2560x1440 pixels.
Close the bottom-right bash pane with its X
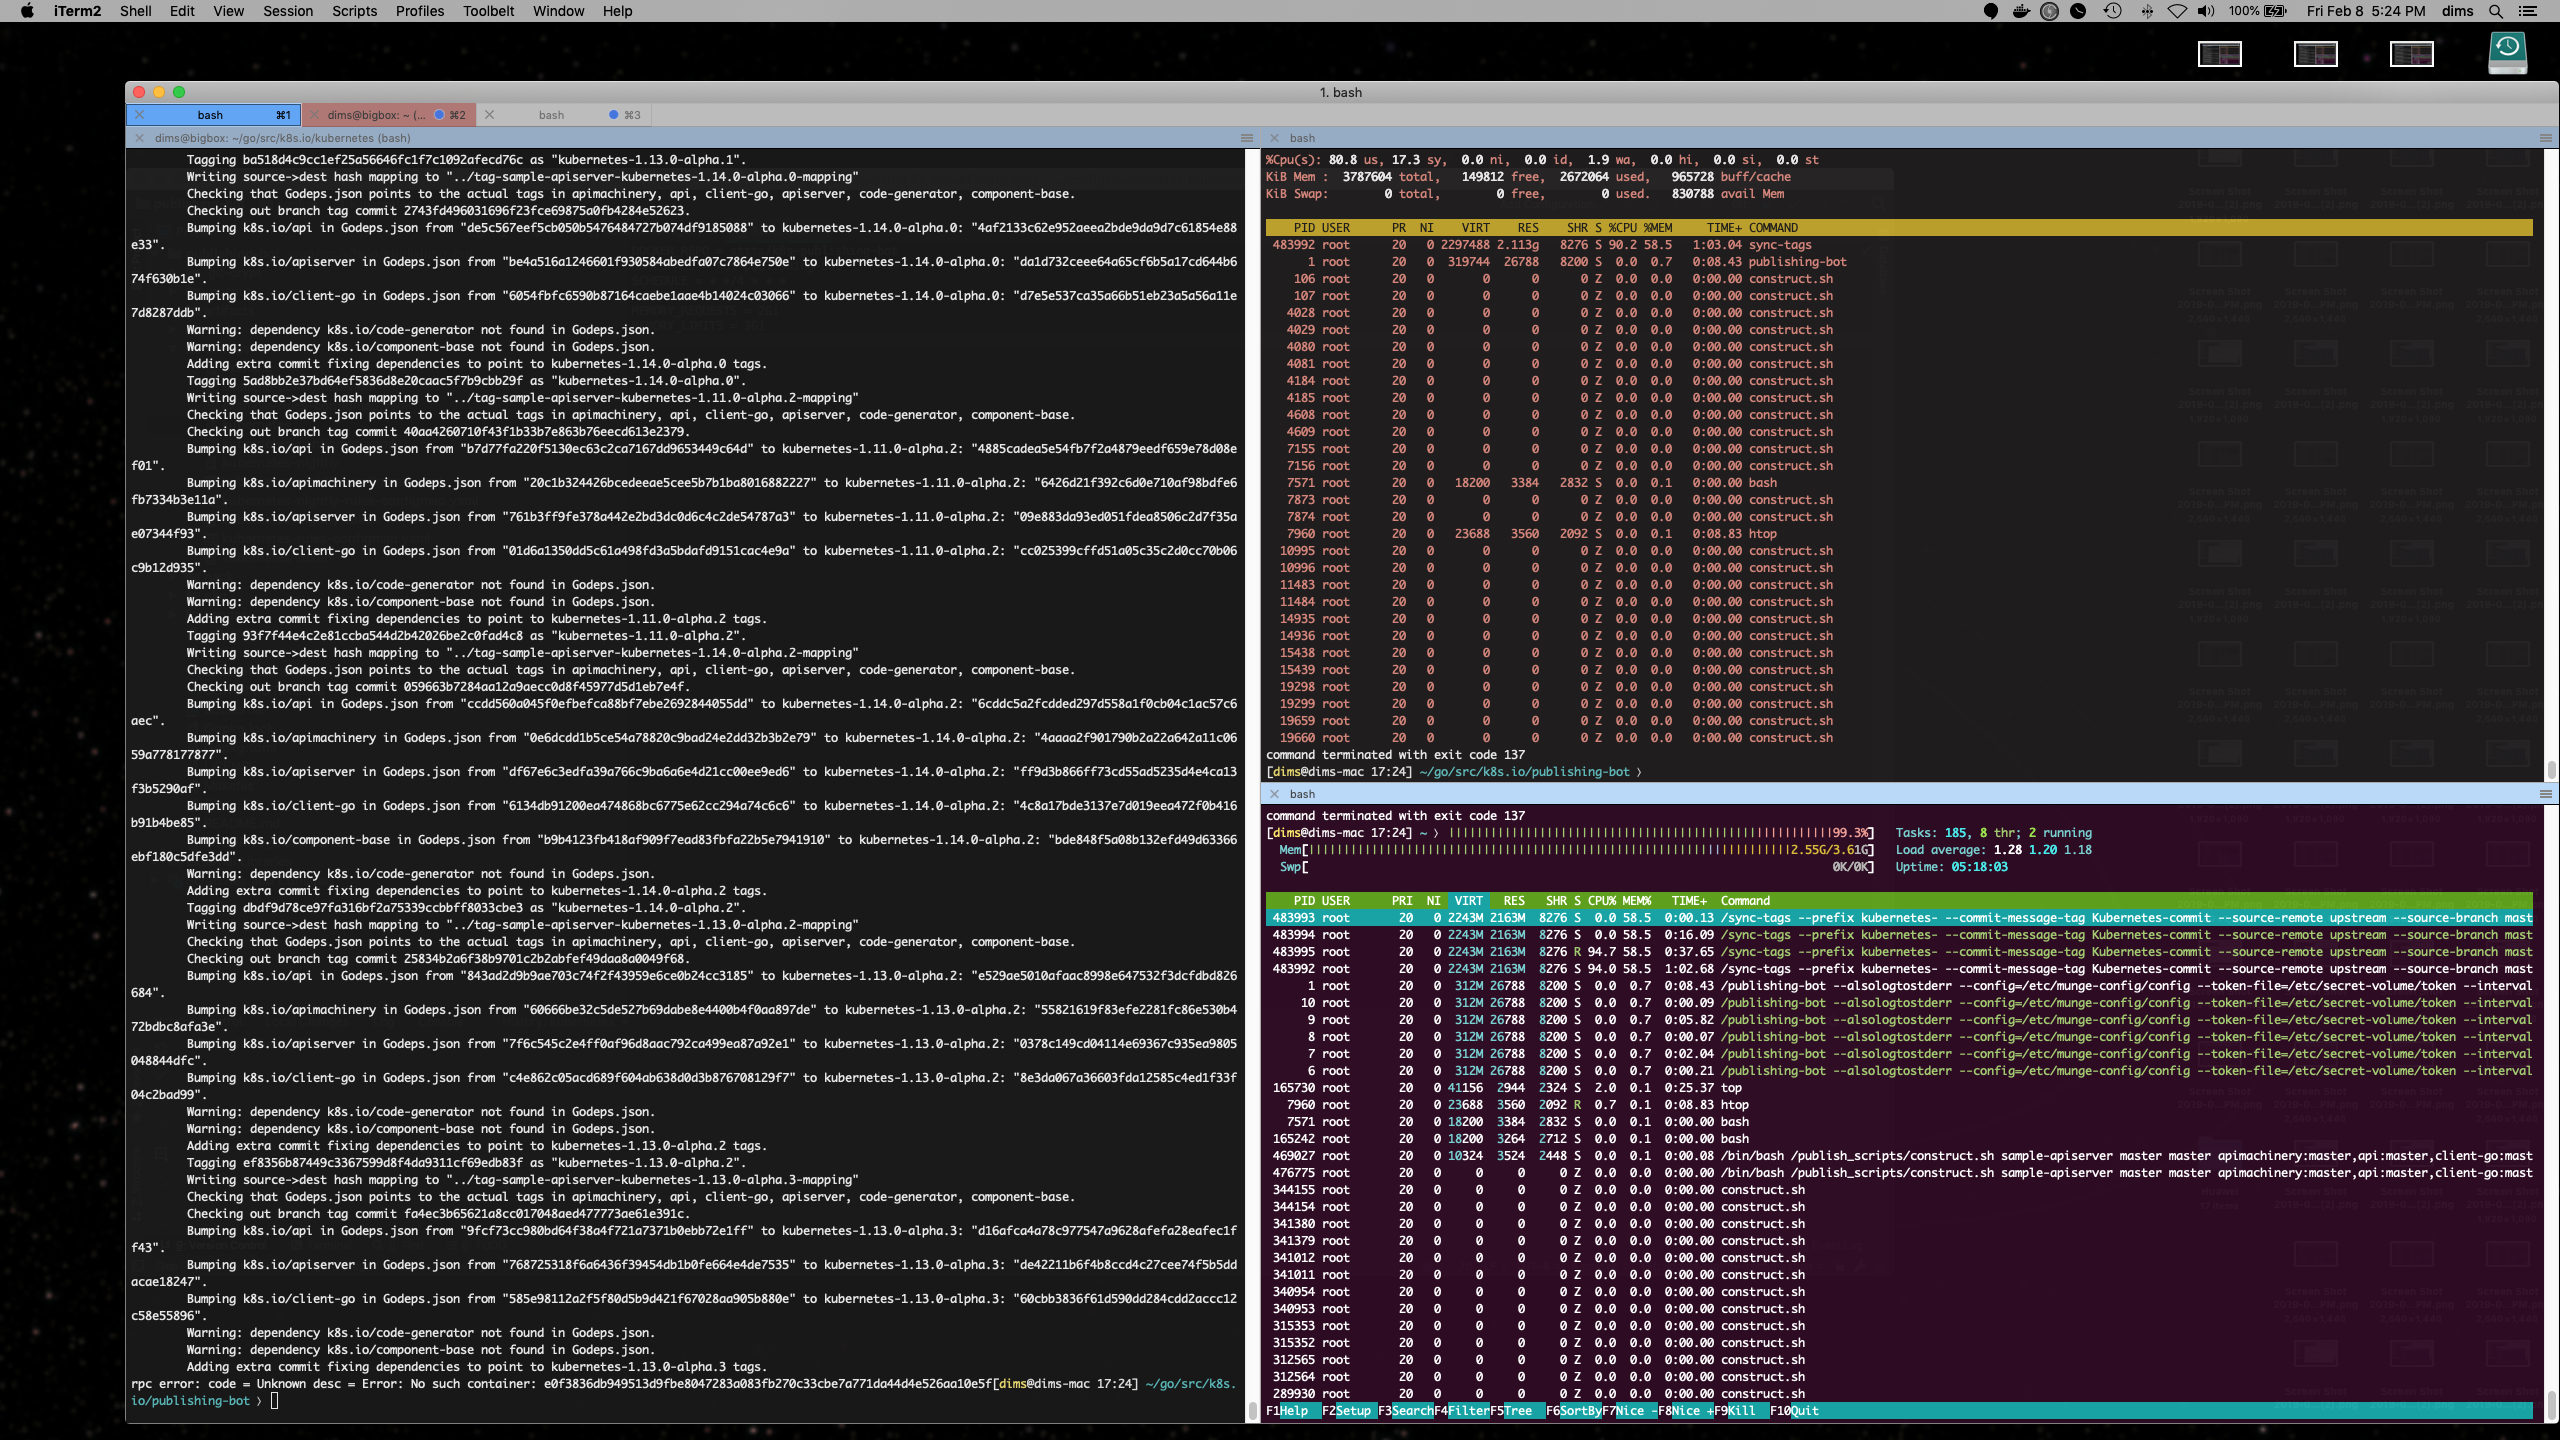pos(1274,794)
